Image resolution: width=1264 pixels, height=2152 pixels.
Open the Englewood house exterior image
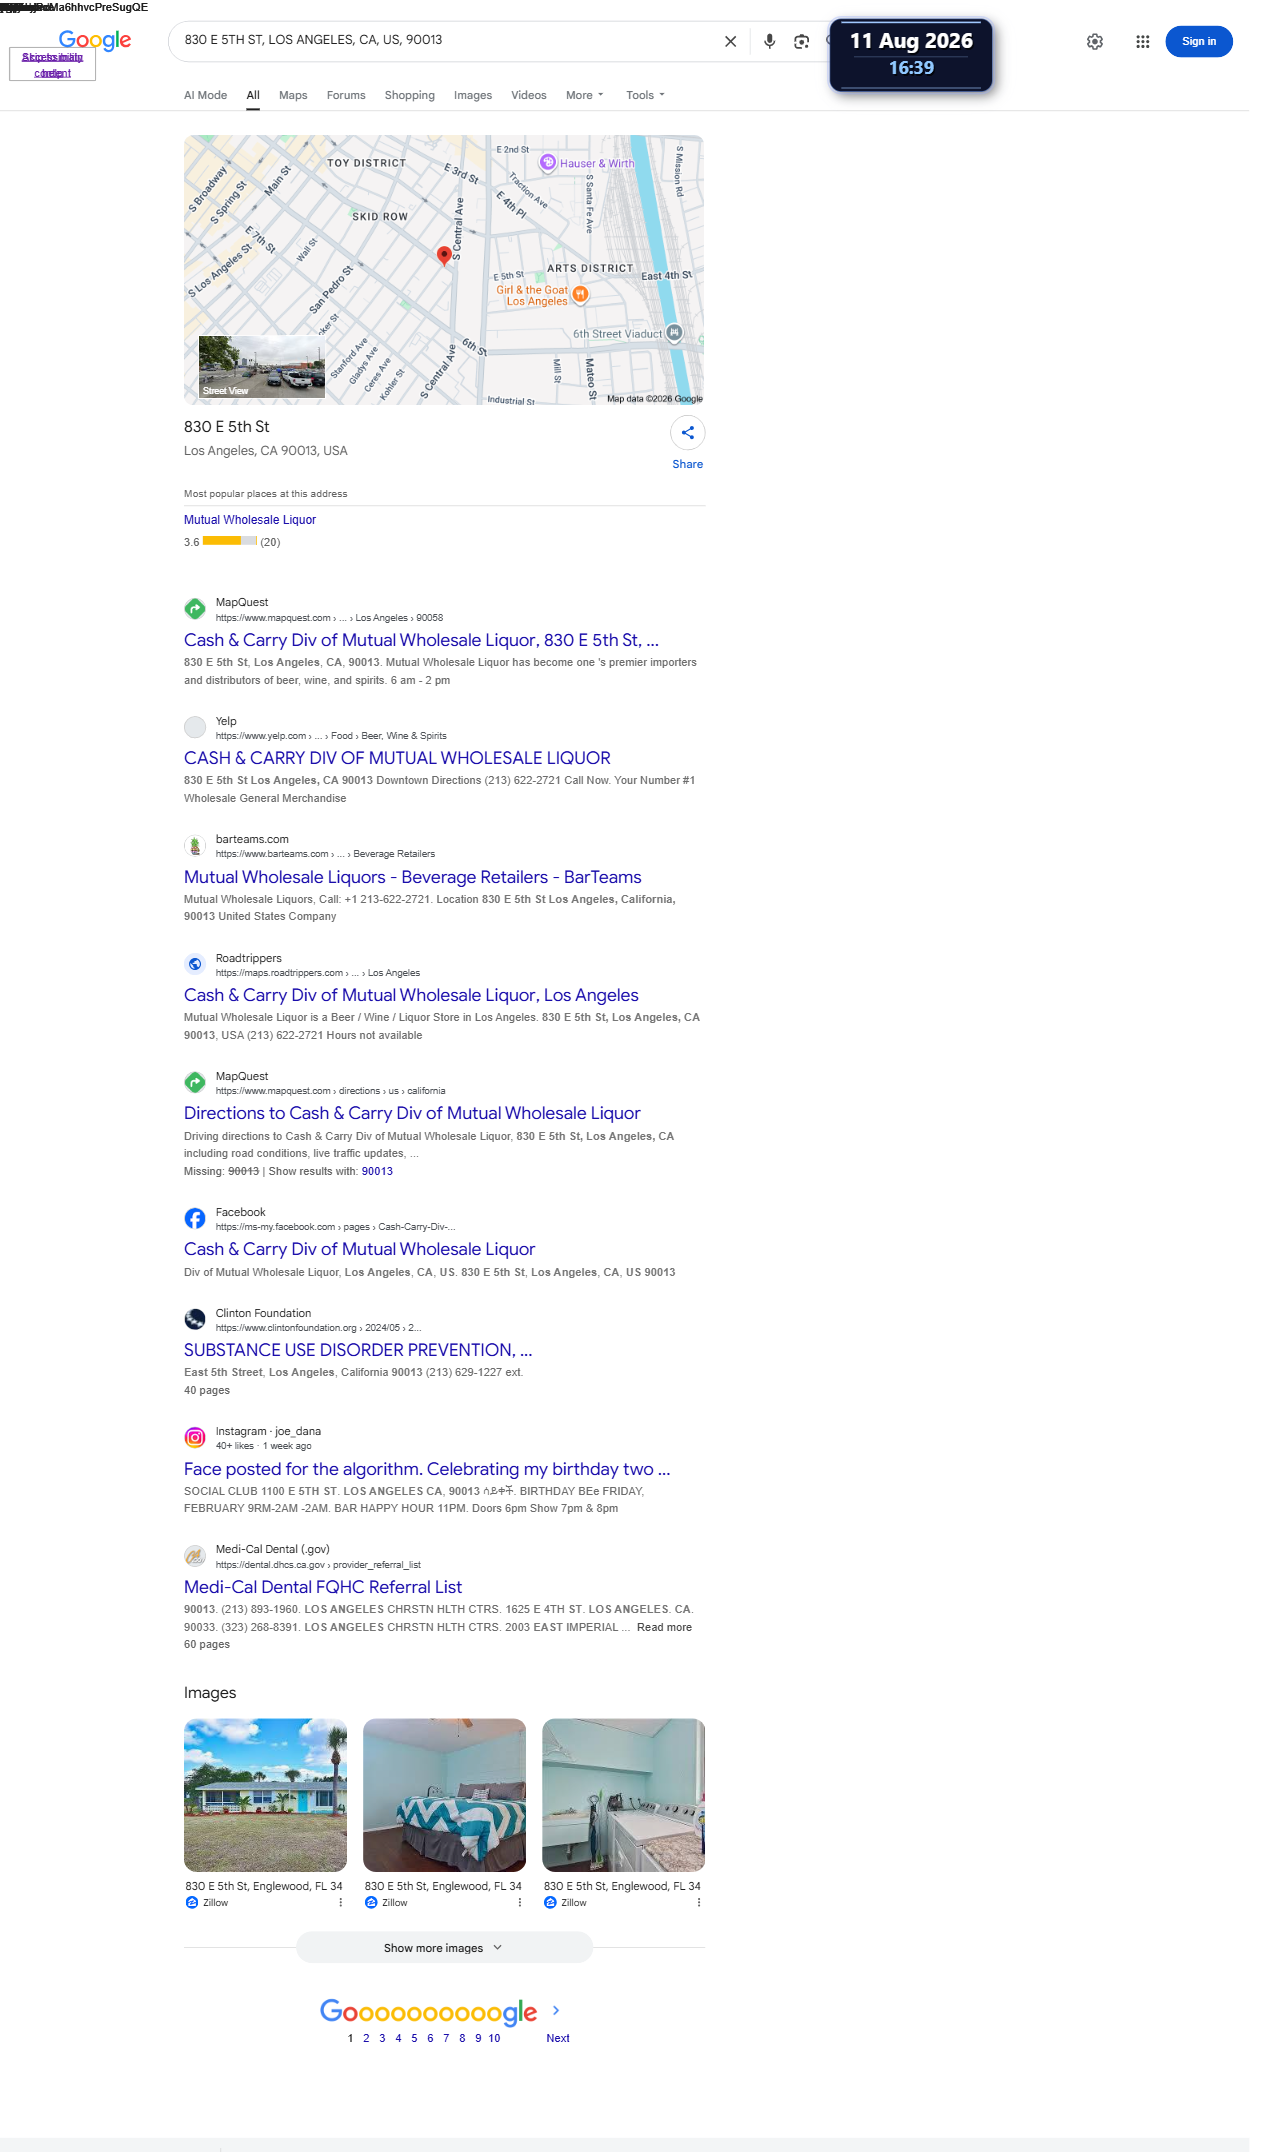[x=265, y=1795]
